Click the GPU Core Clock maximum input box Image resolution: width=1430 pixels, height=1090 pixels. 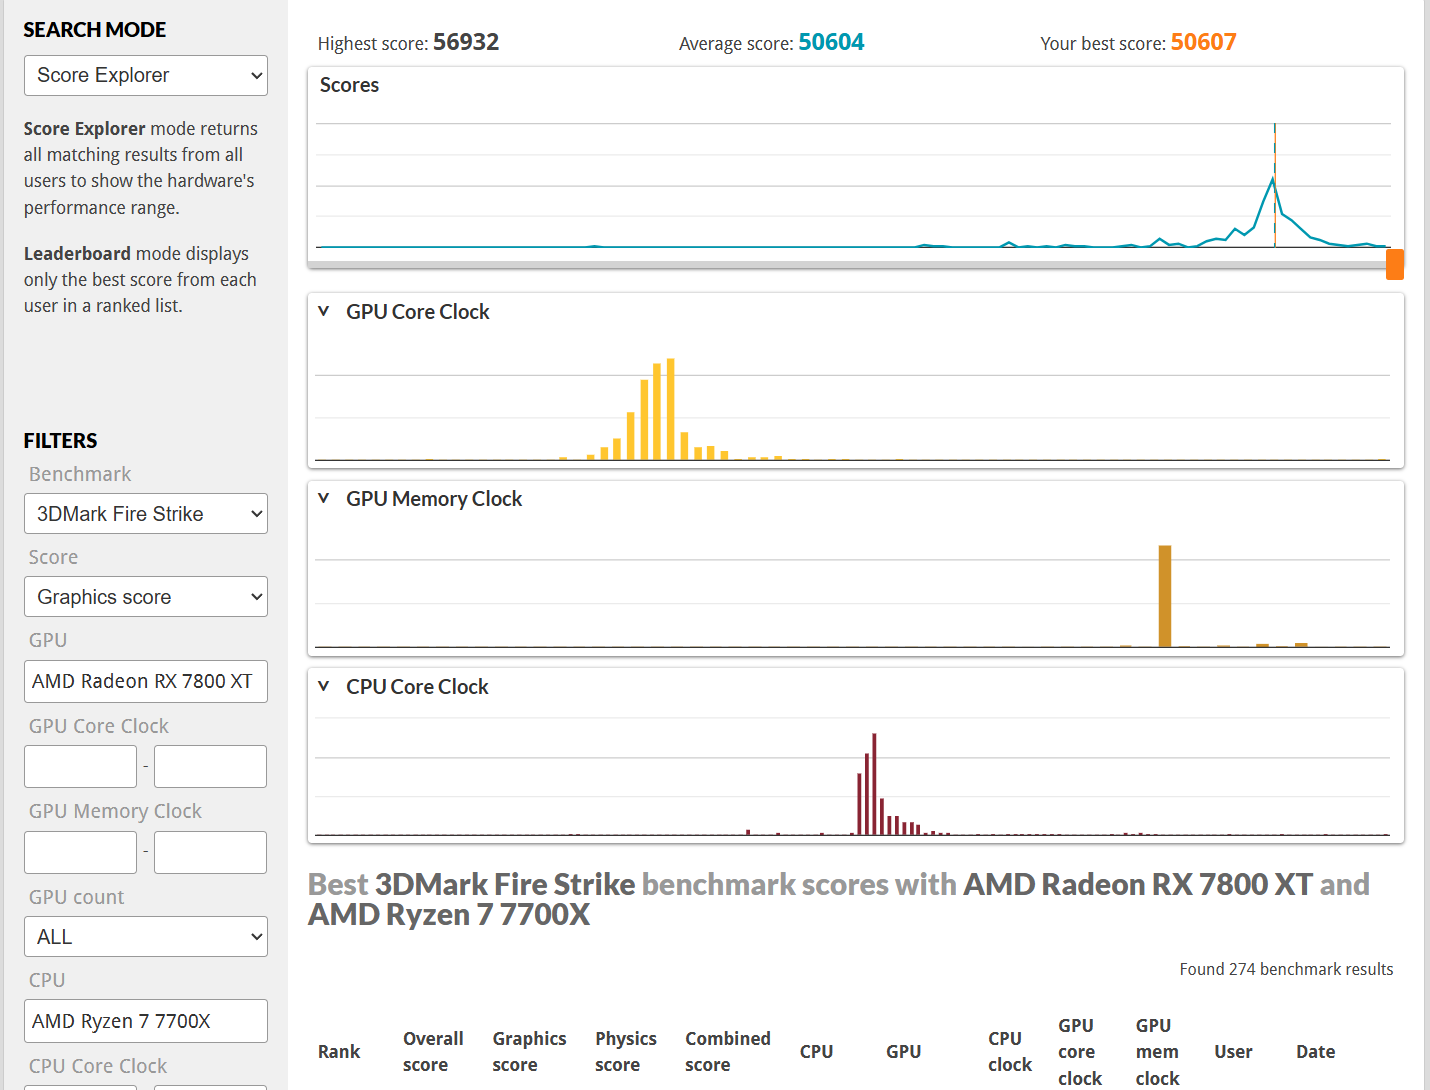[210, 767]
